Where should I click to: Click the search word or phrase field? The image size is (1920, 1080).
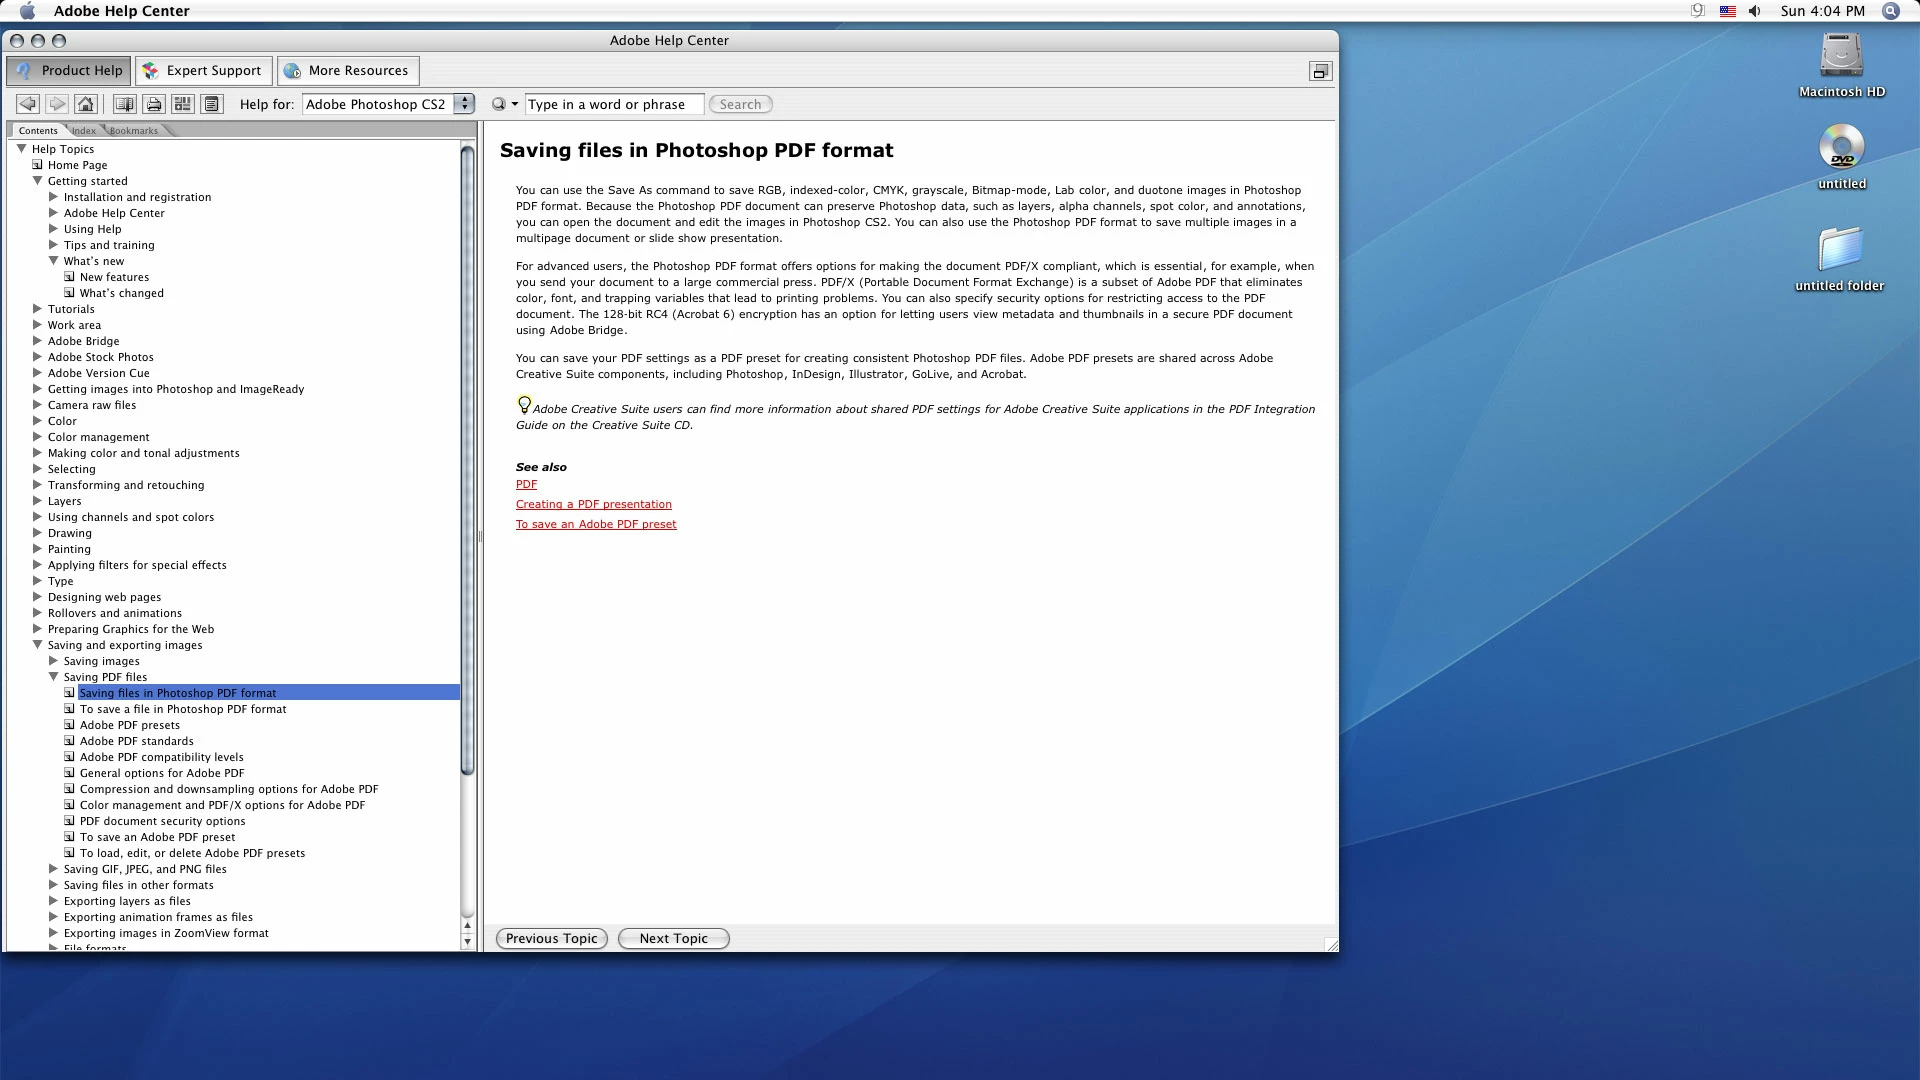(614, 104)
